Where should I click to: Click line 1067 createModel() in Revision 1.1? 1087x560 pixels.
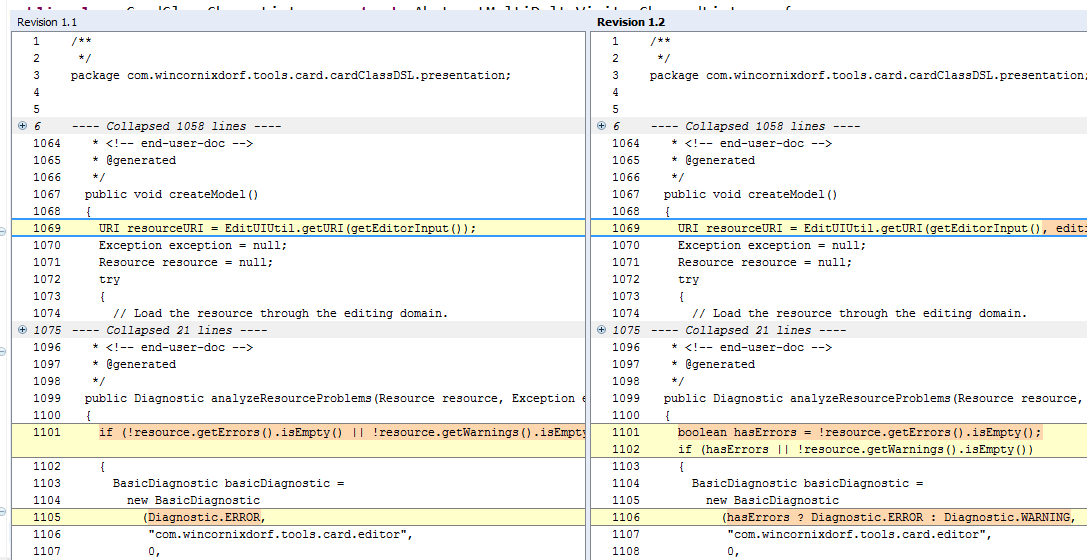pos(171,195)
